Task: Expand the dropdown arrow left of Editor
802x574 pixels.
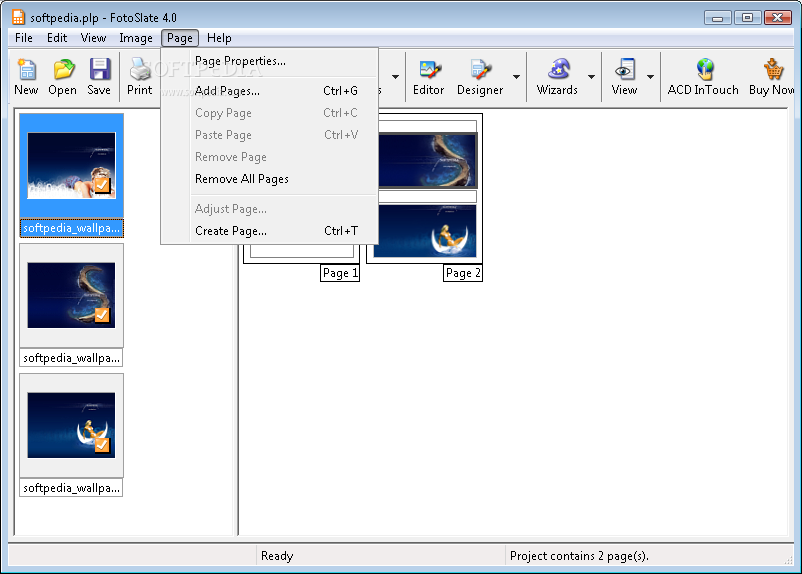Action: 395,77
